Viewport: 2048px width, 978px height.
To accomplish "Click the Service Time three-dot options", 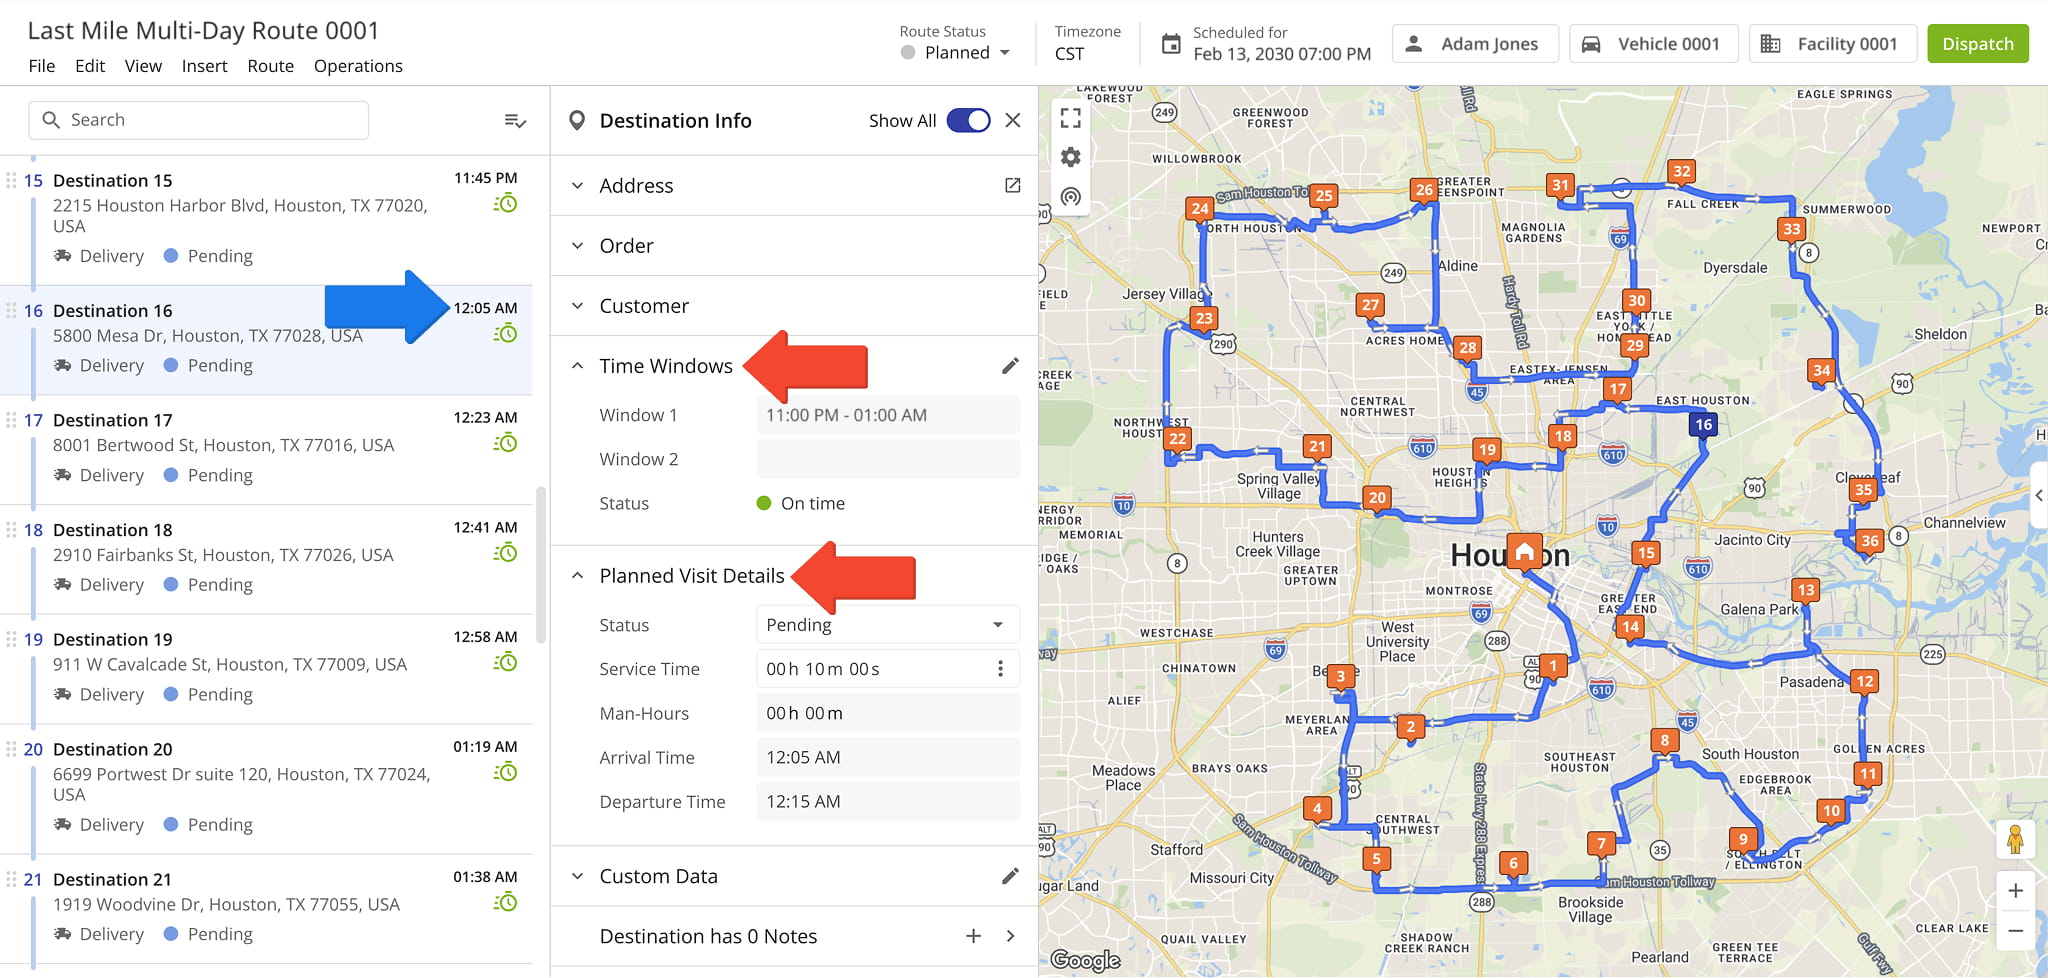I will [1000, 669].
